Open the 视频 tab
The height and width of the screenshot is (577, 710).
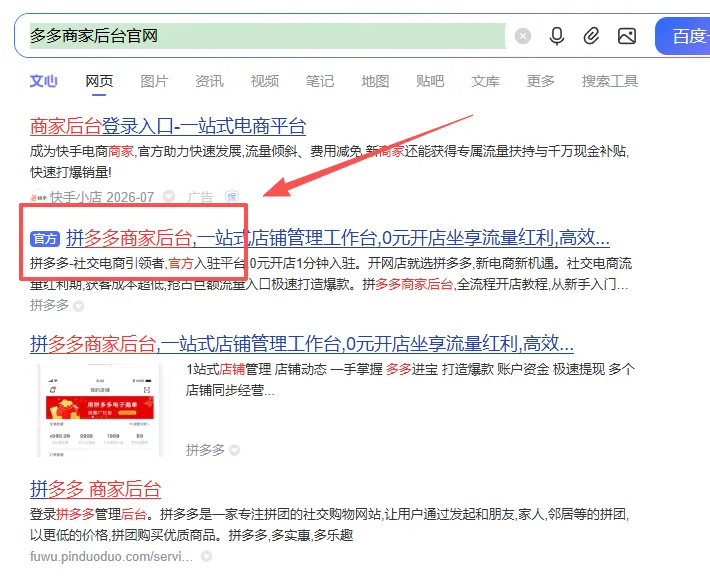(x=265, y=81)
